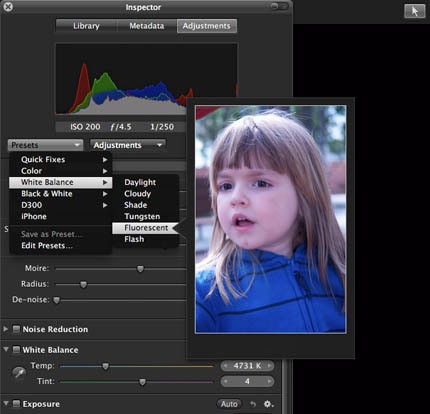Image resolution: width=430 pixels, height=414 pixels.
Task: Decrease Tint value with left arrow
Action: (x=226, y=381)
